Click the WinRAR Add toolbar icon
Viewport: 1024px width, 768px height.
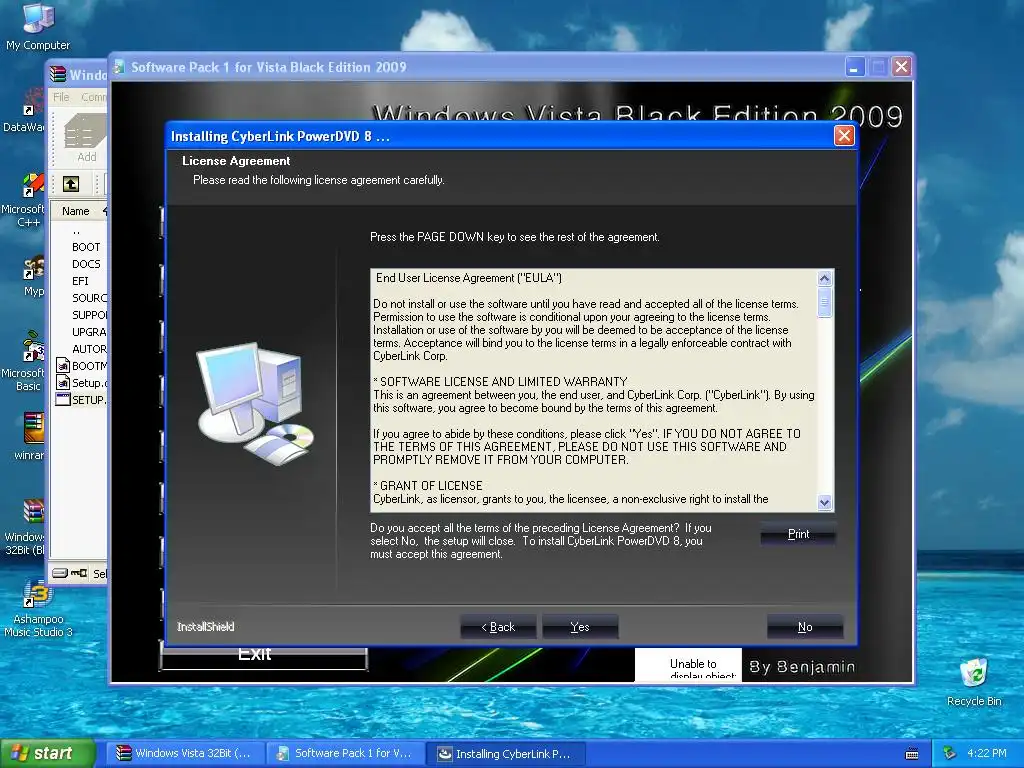85,140
